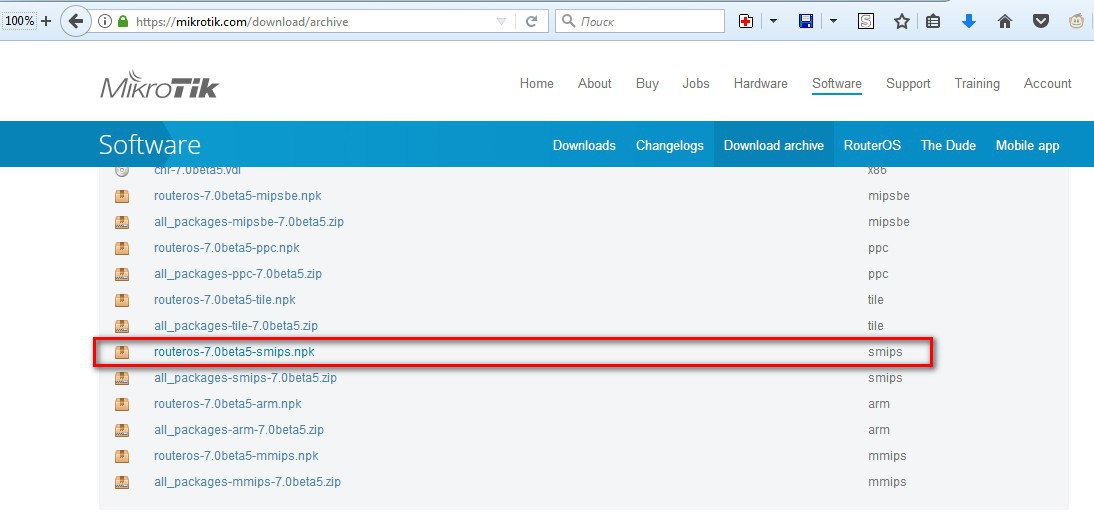Open the downloads arrow icon
The width and height of the screenshot is (1094, 527).
(x=968, y=22)
